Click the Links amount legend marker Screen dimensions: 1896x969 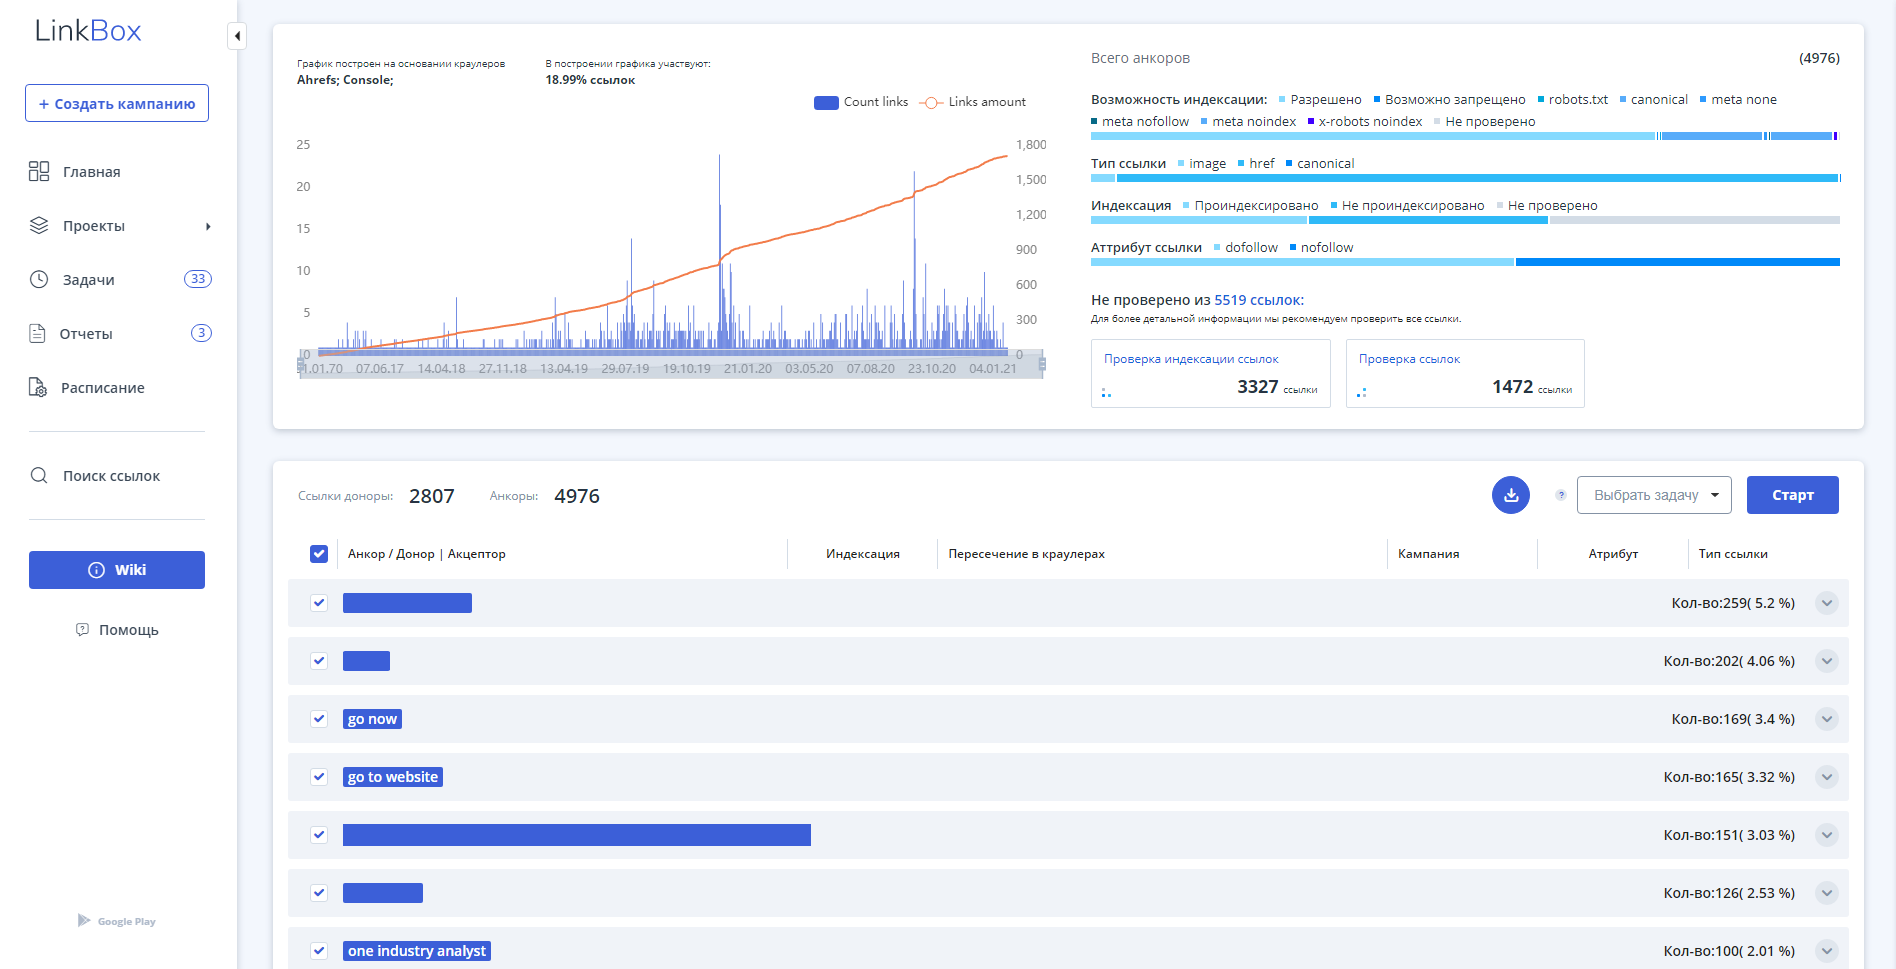point(931,102)
